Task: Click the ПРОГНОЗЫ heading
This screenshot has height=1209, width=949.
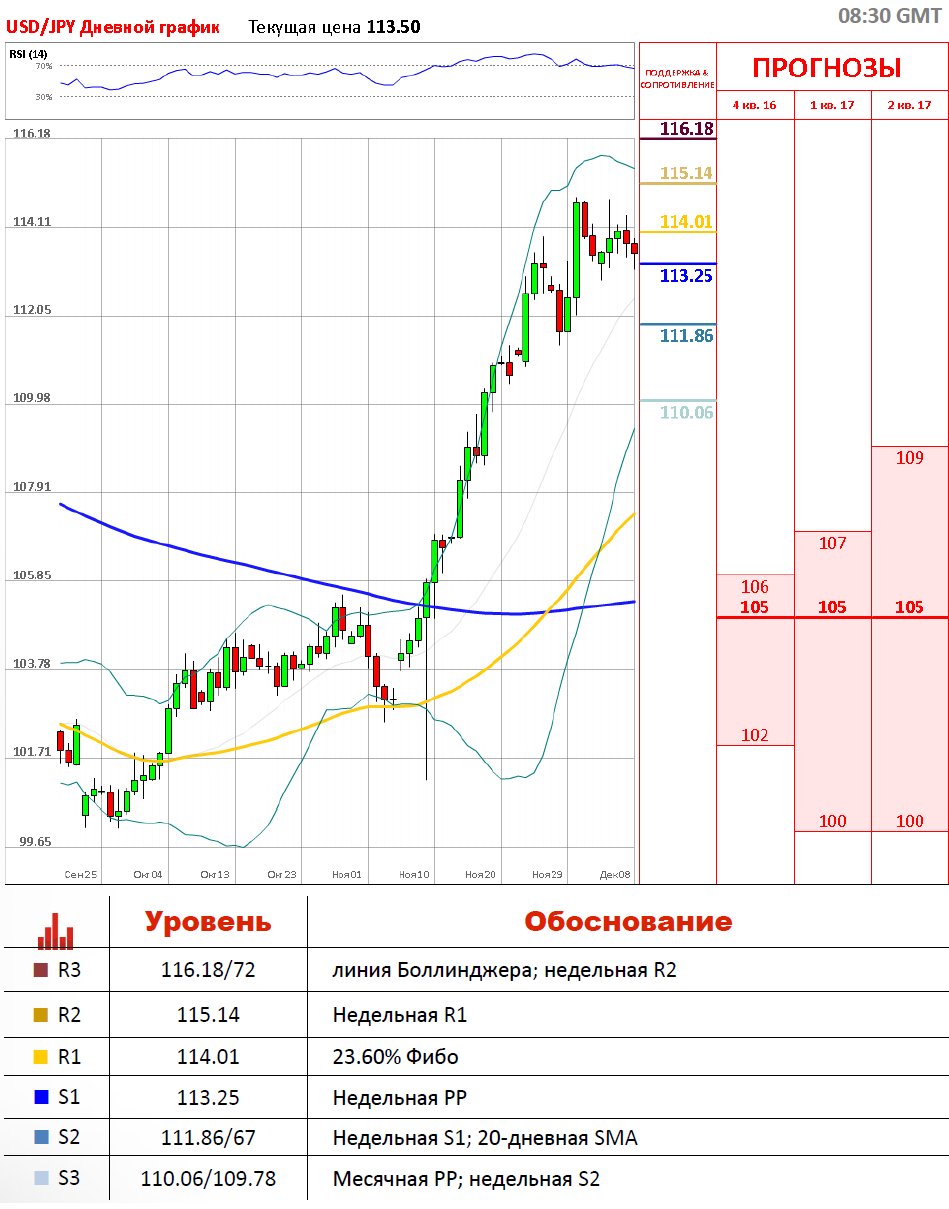Action: pyautogui.click(x=827, y=68)
